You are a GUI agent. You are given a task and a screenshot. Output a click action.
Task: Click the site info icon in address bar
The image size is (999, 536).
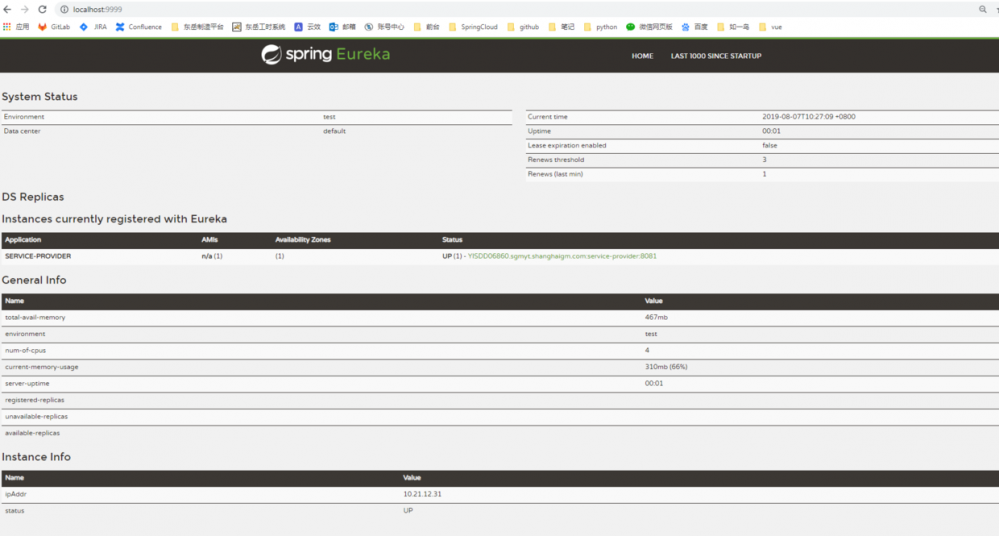click(64, 10)
